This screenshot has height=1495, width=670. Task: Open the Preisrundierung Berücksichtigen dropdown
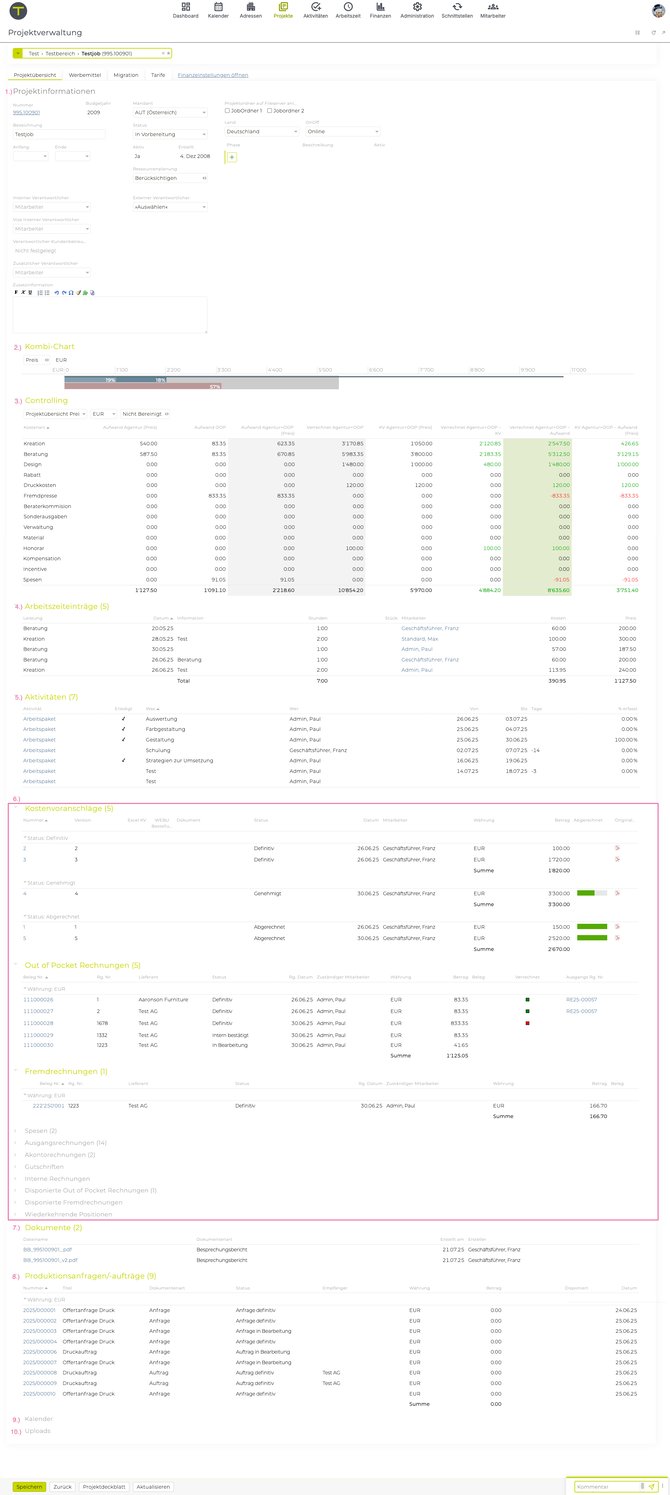coord(170,177)
